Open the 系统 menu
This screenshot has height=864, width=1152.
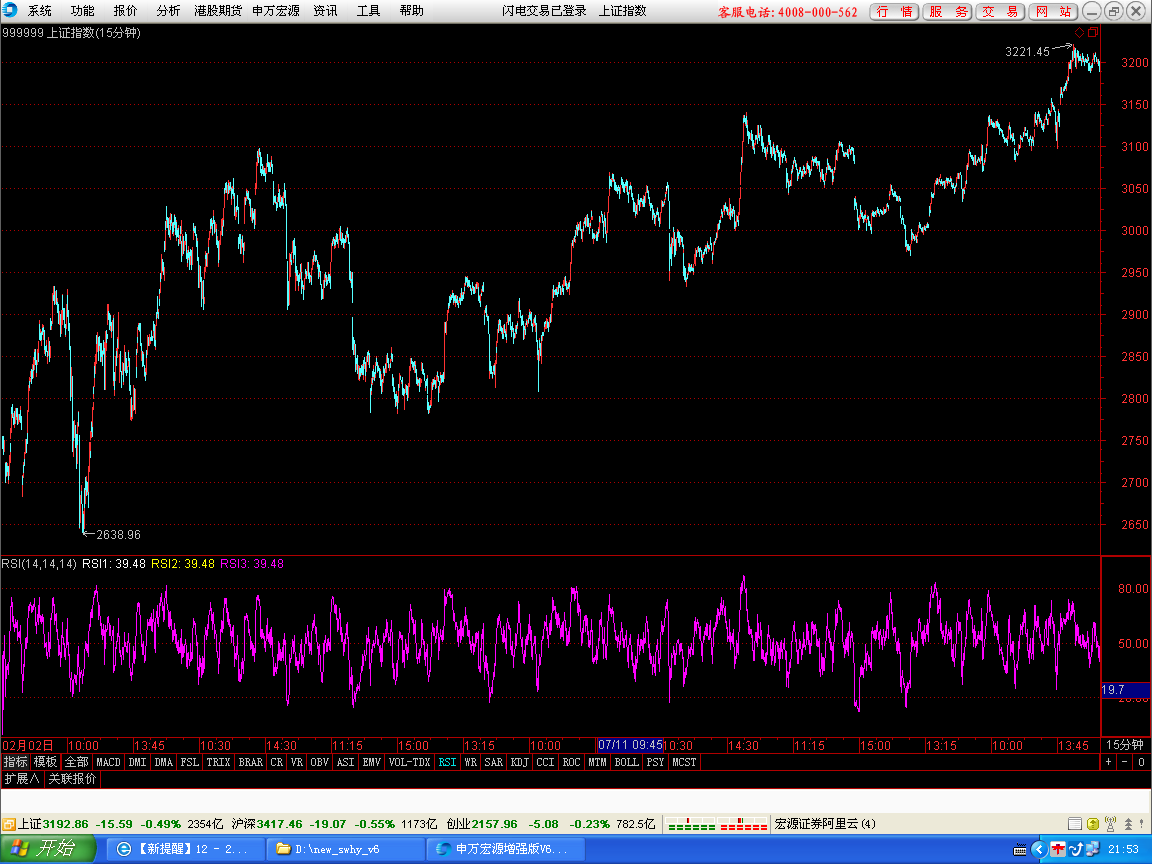click(x=40, y=11)
